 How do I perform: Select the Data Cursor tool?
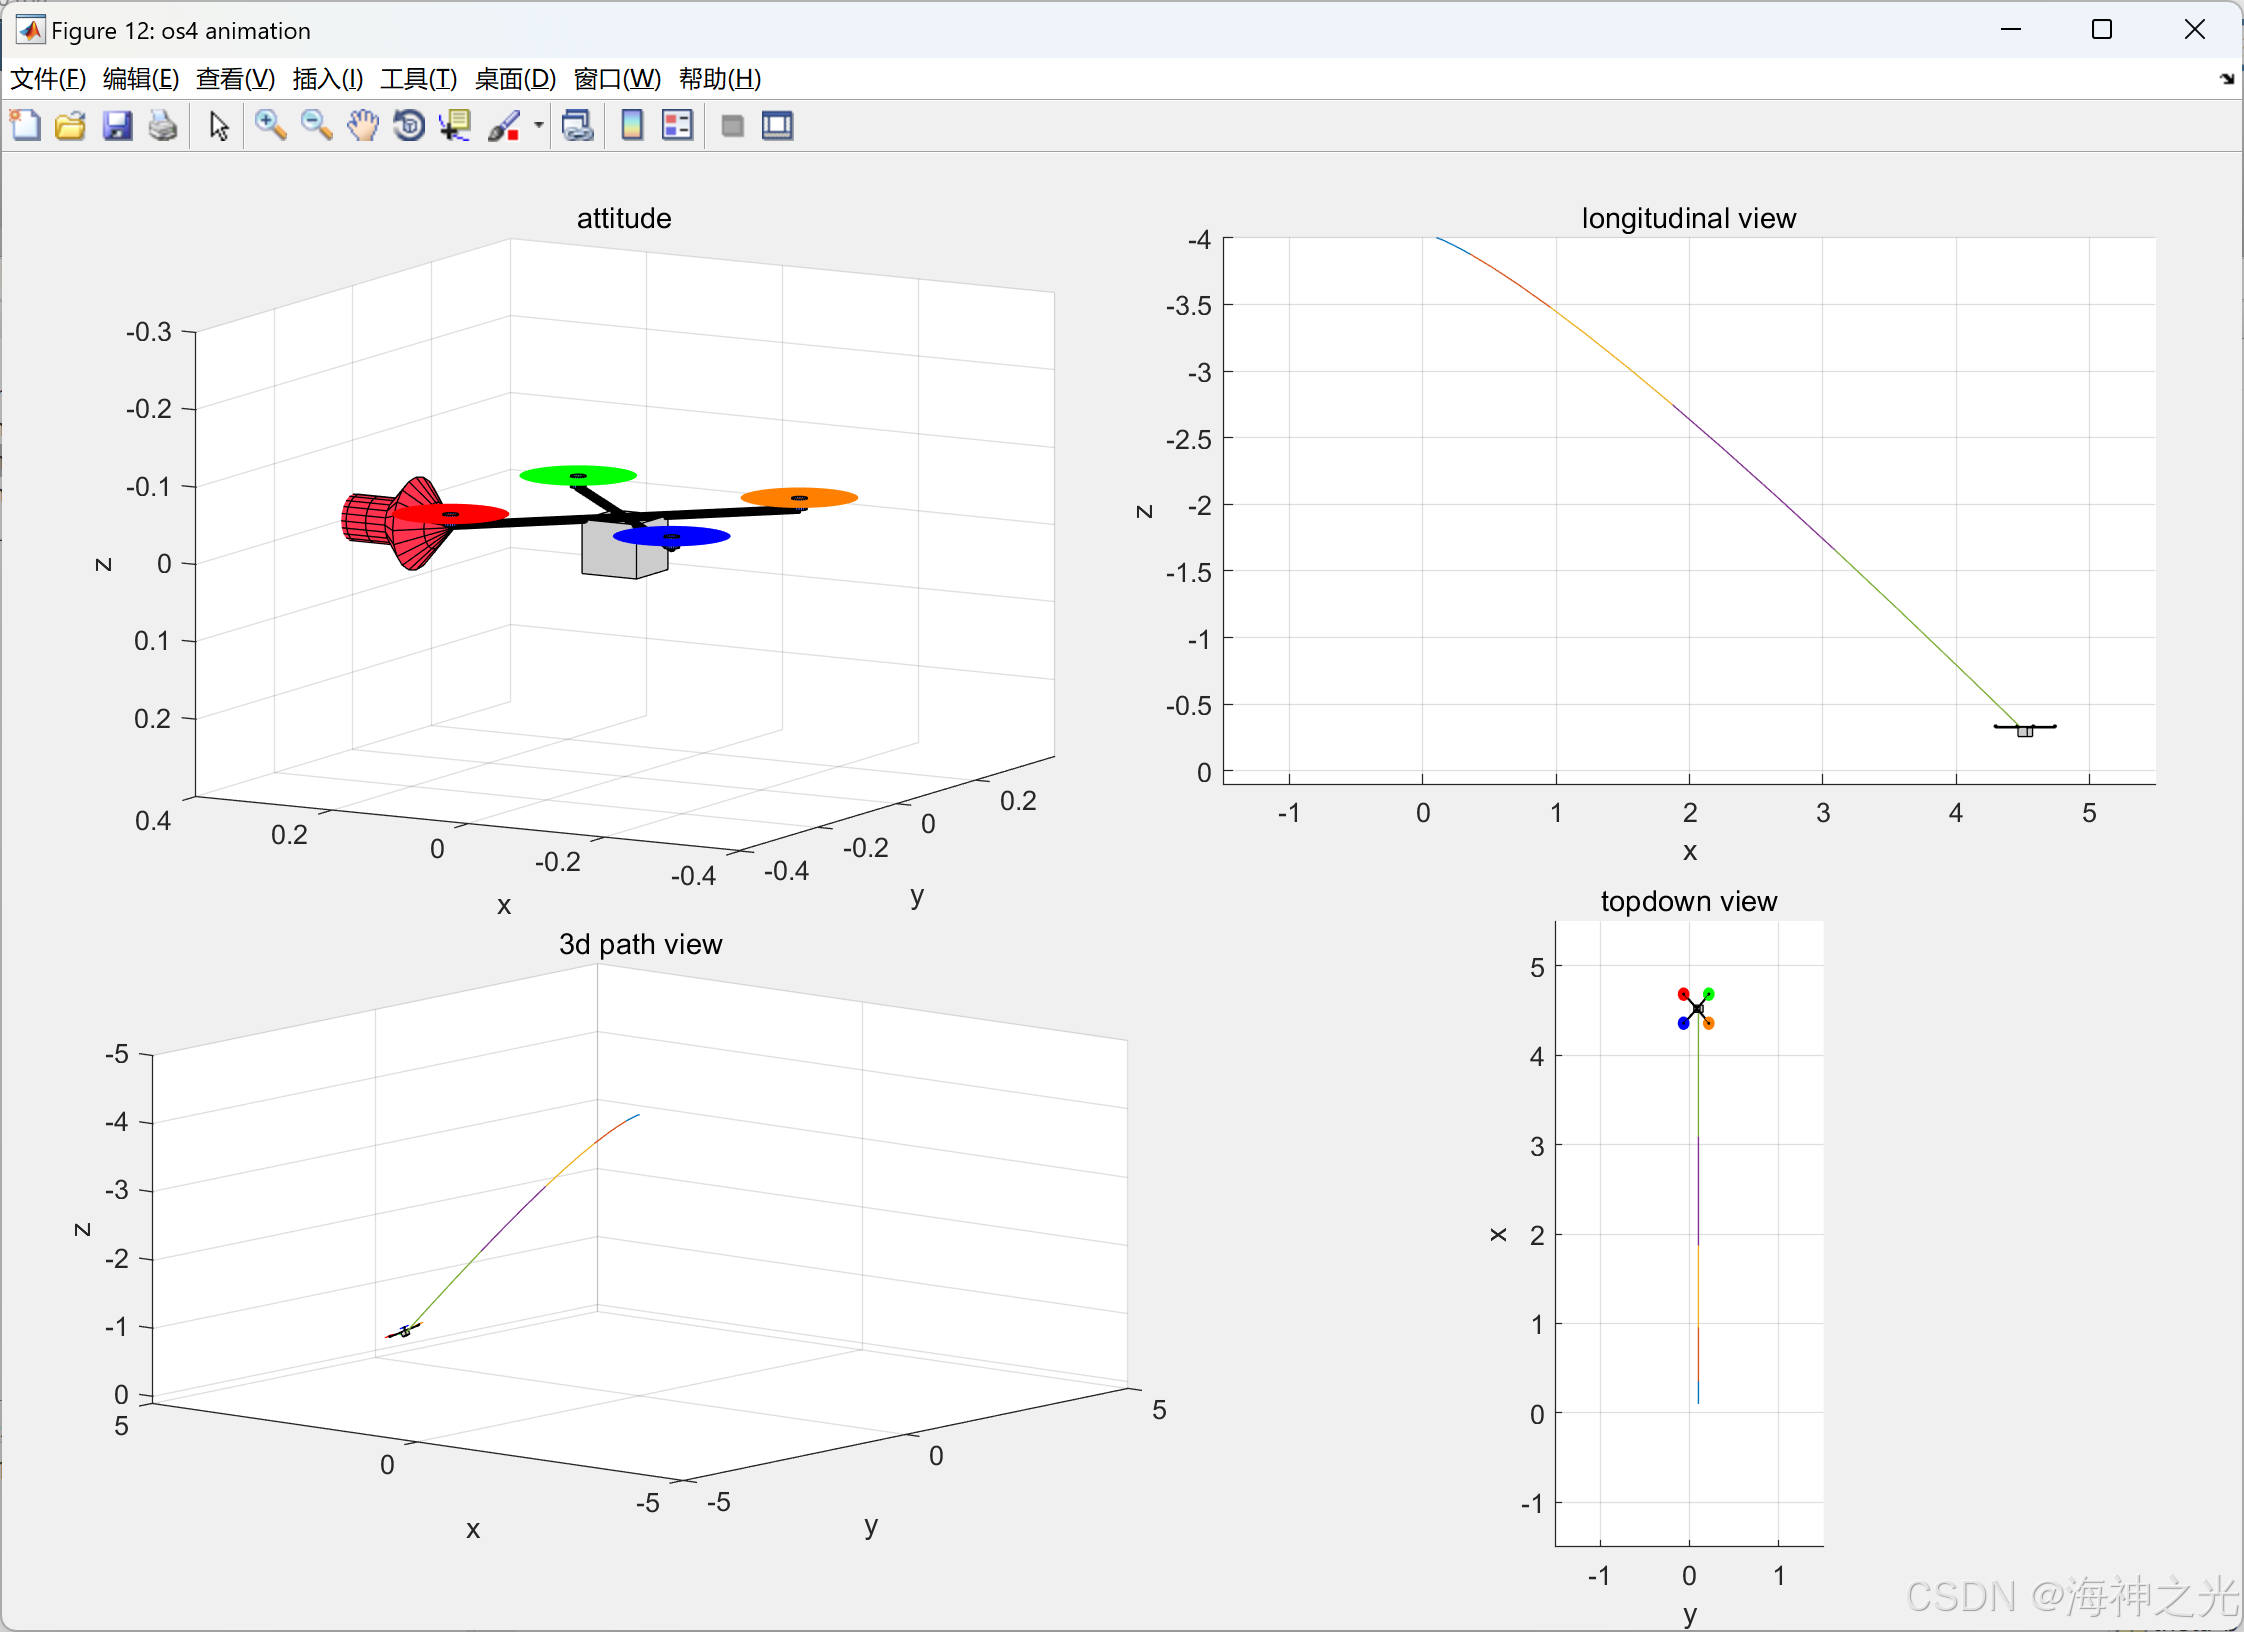click(x=455, y=126)
